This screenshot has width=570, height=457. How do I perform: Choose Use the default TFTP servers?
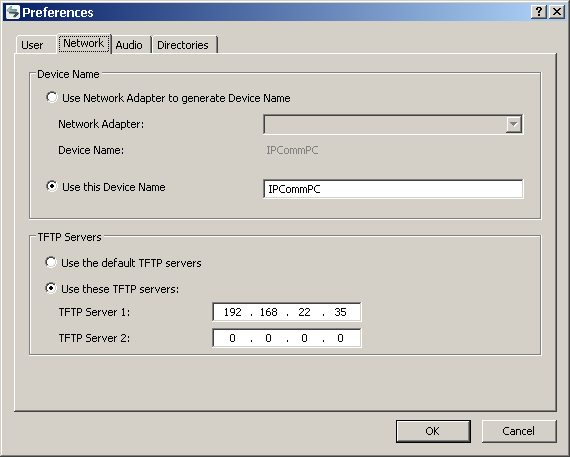point(51,262)
